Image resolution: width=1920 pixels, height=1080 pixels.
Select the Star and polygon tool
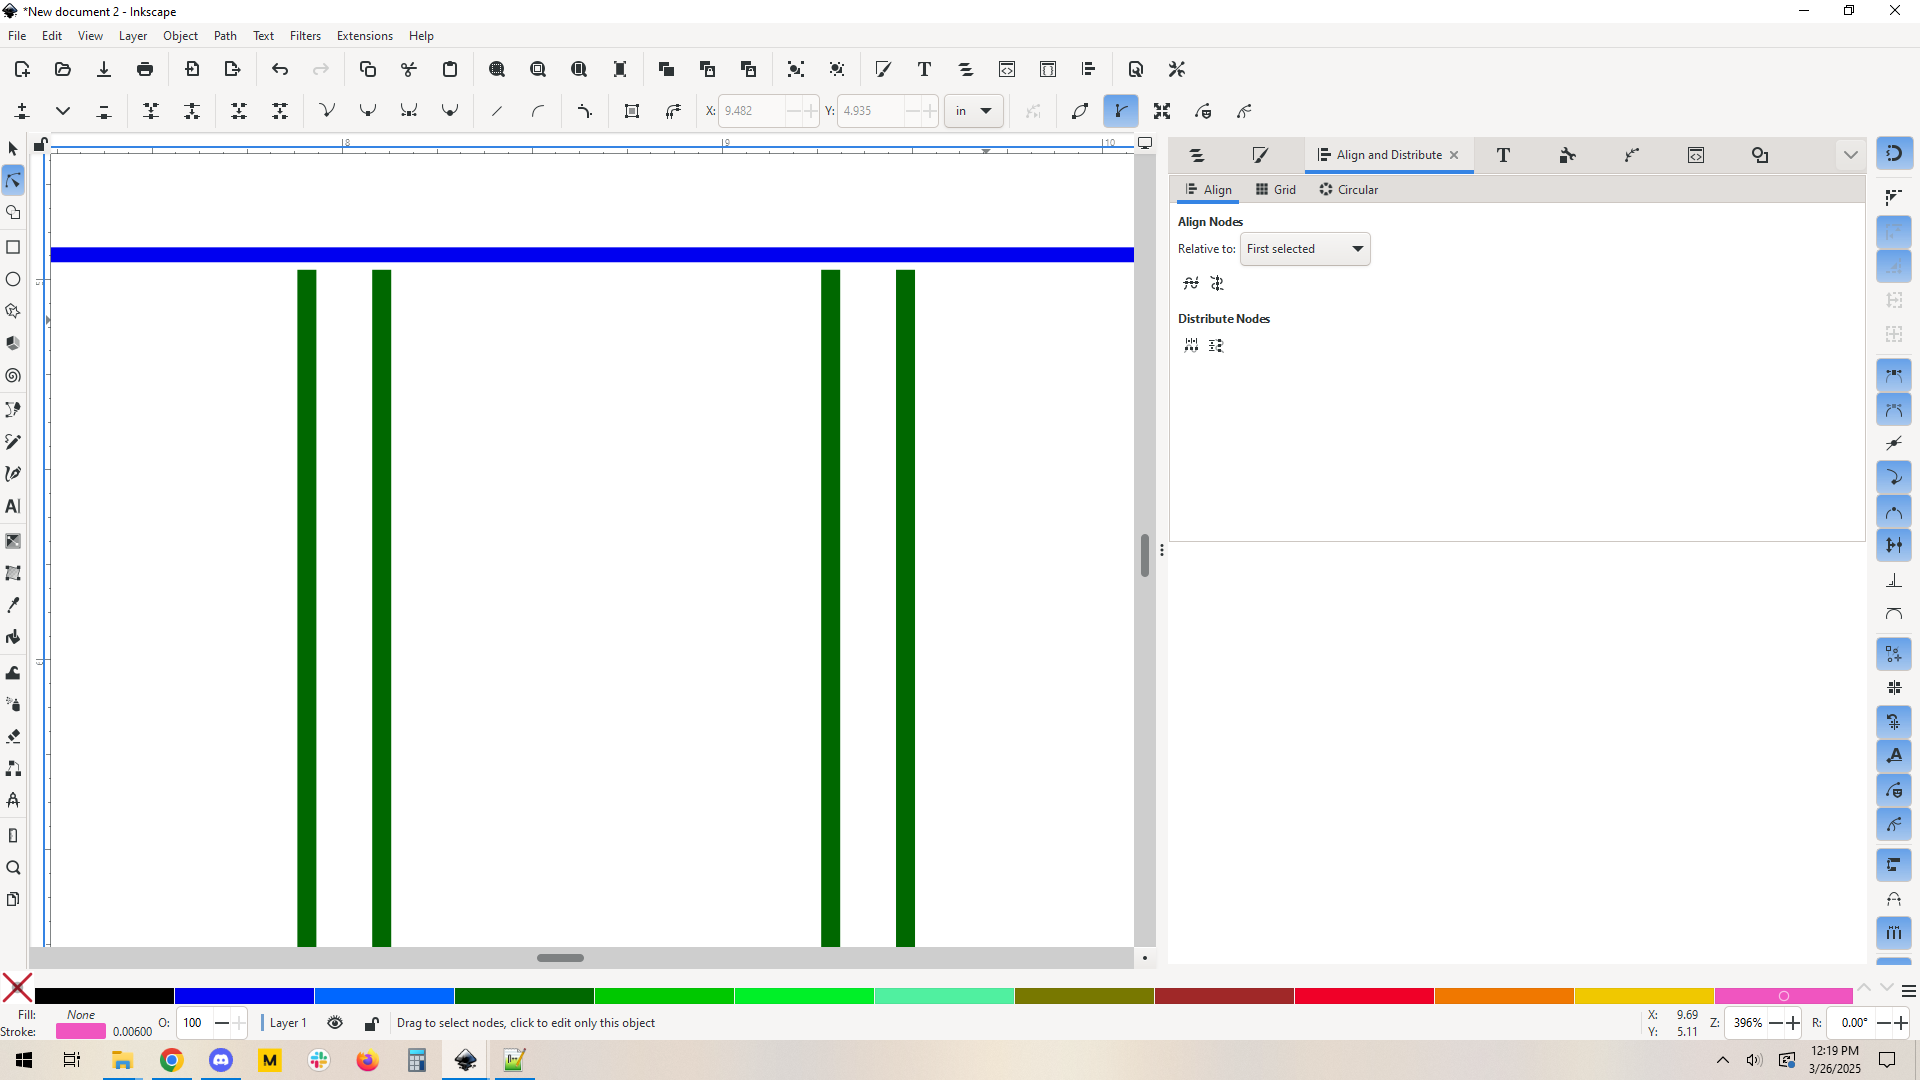tap(13, 311)
